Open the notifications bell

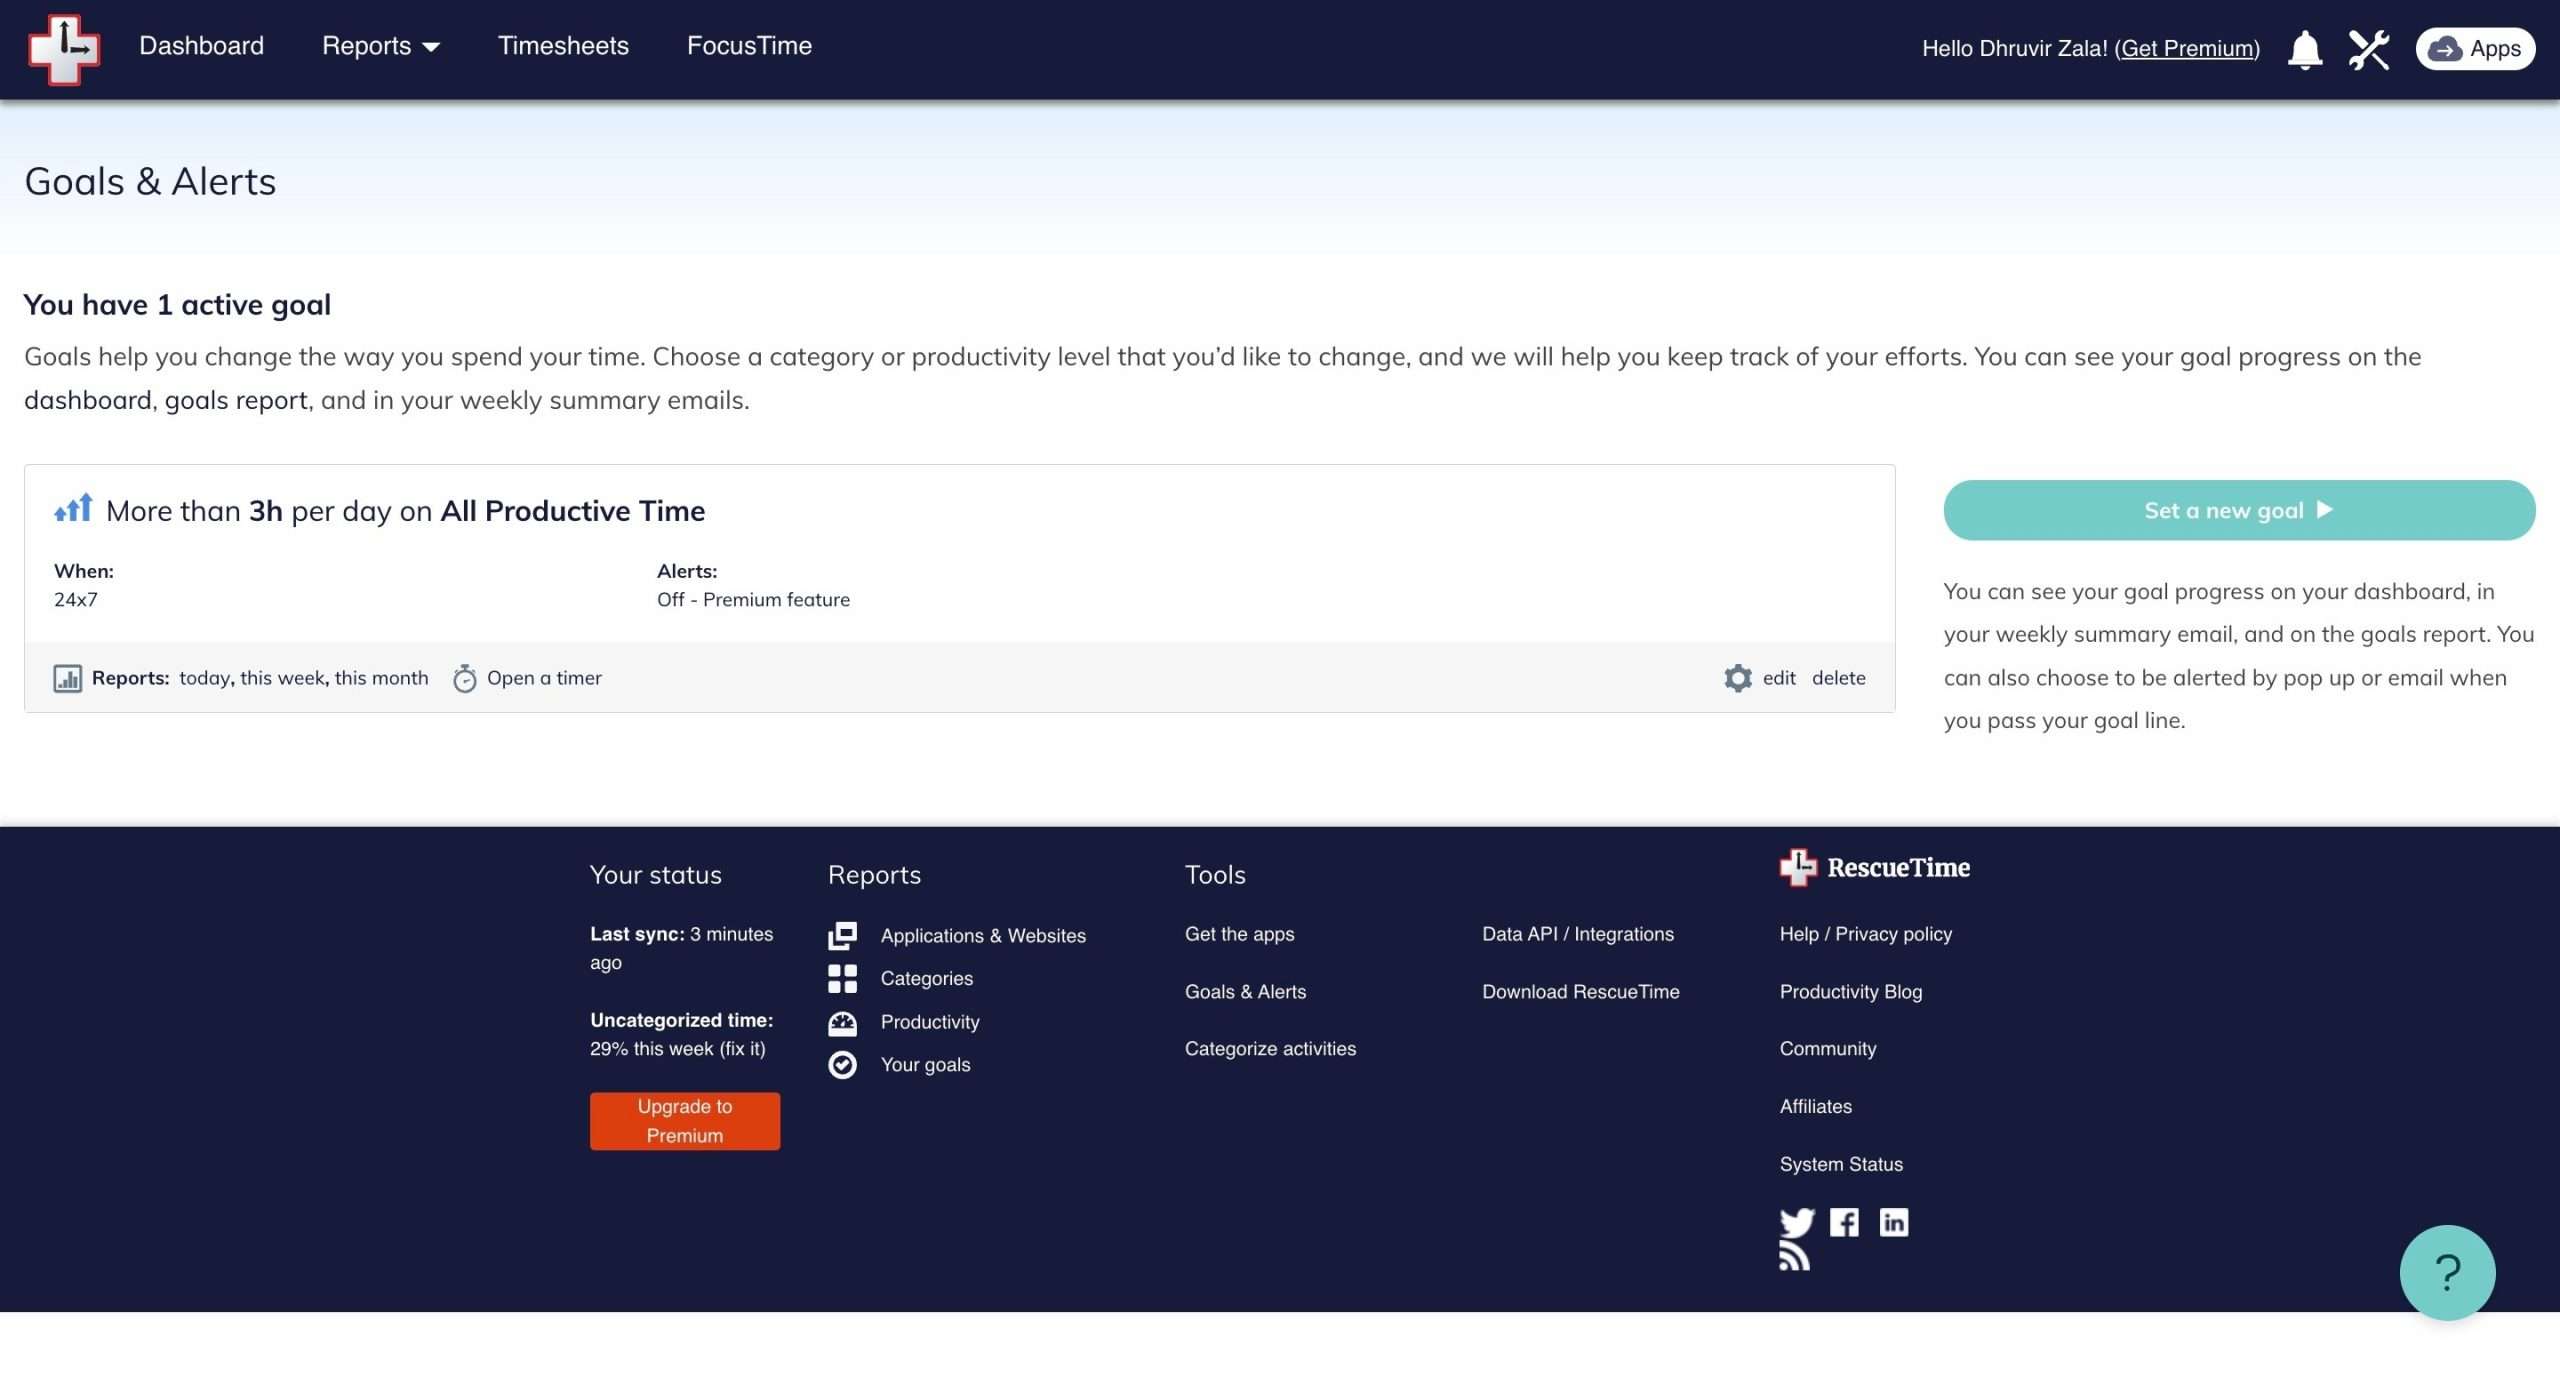pyautogui.click(x=2304, y=49)
